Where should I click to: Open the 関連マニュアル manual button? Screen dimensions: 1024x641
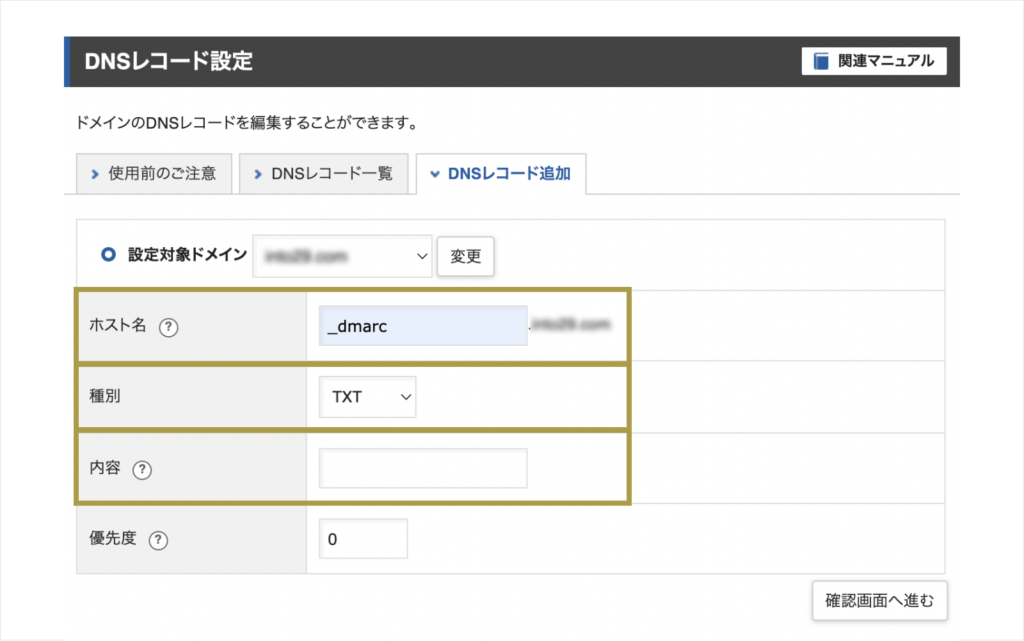pos(874,61)
